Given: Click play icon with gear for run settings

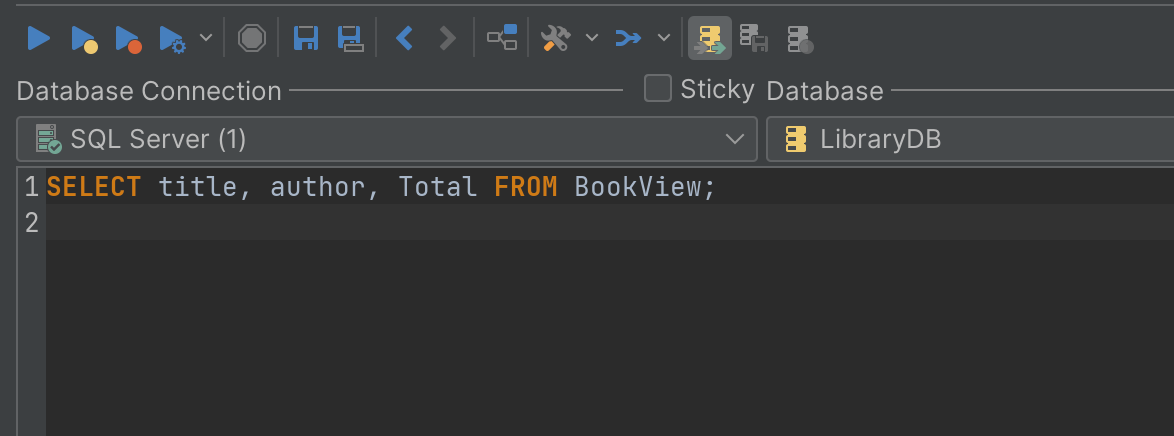Looking at the screenshot, I should click(172, 38).
